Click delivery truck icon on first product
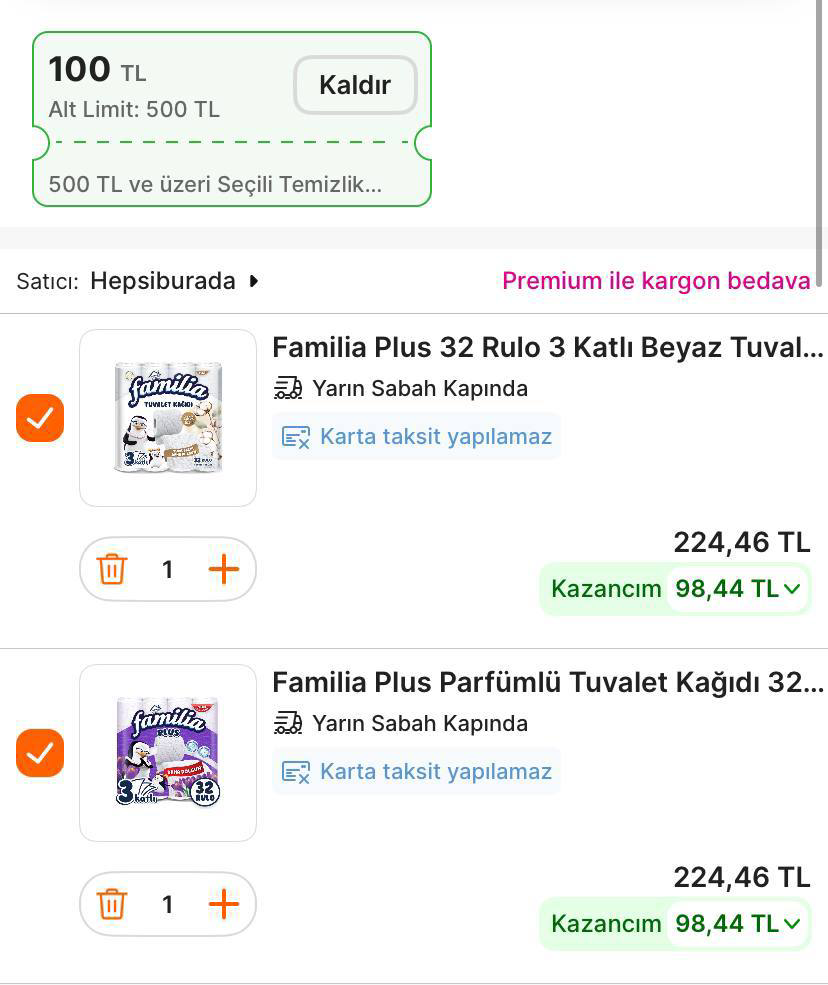This screenshot has height=985, width=828. [x=288, y=388]
